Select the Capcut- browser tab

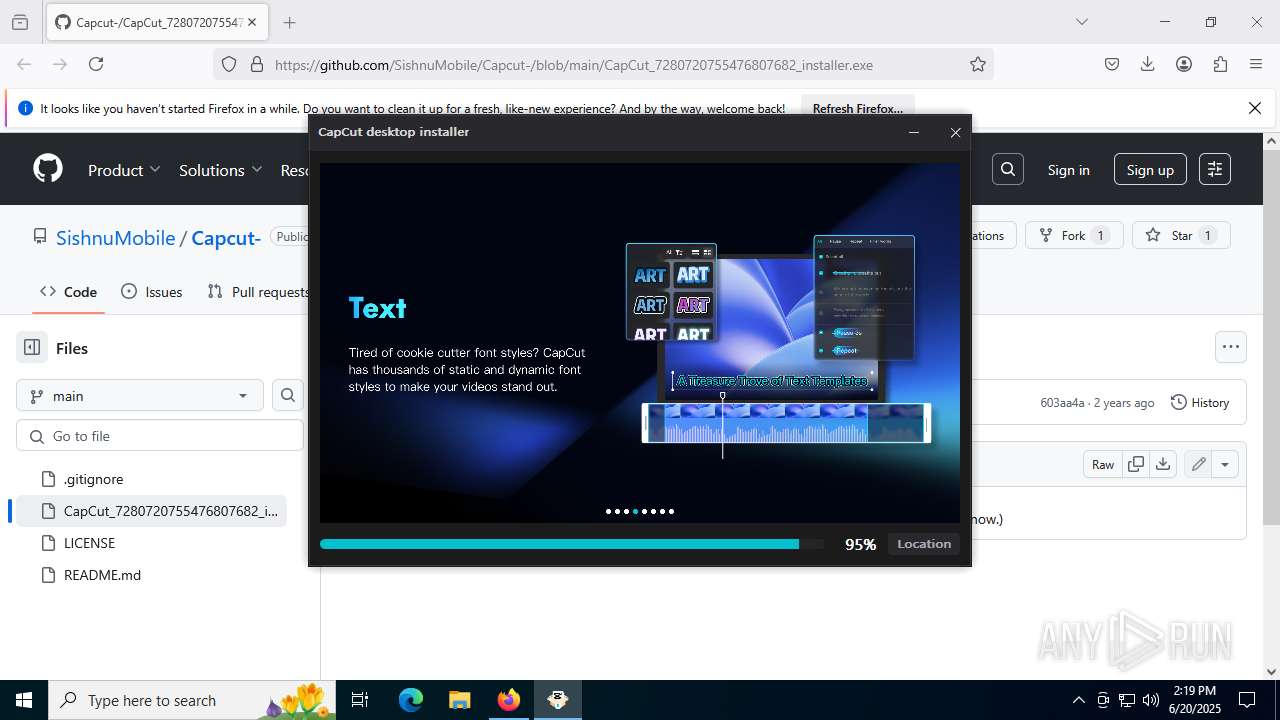click(x=157, y=22)
